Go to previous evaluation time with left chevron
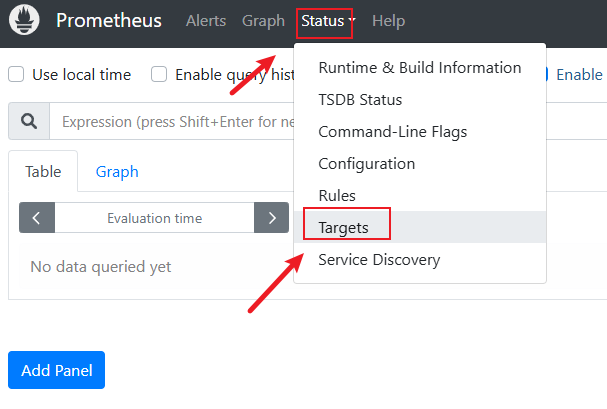Screen dimensions: 607x409 pos(37,217)
